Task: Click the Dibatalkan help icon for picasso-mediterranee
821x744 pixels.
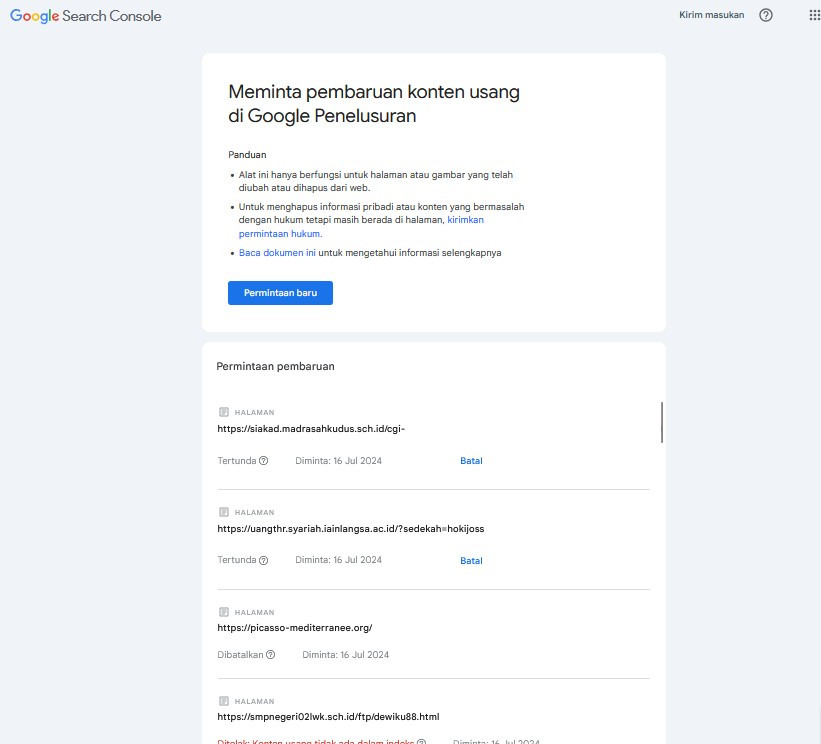Action: 271,654
